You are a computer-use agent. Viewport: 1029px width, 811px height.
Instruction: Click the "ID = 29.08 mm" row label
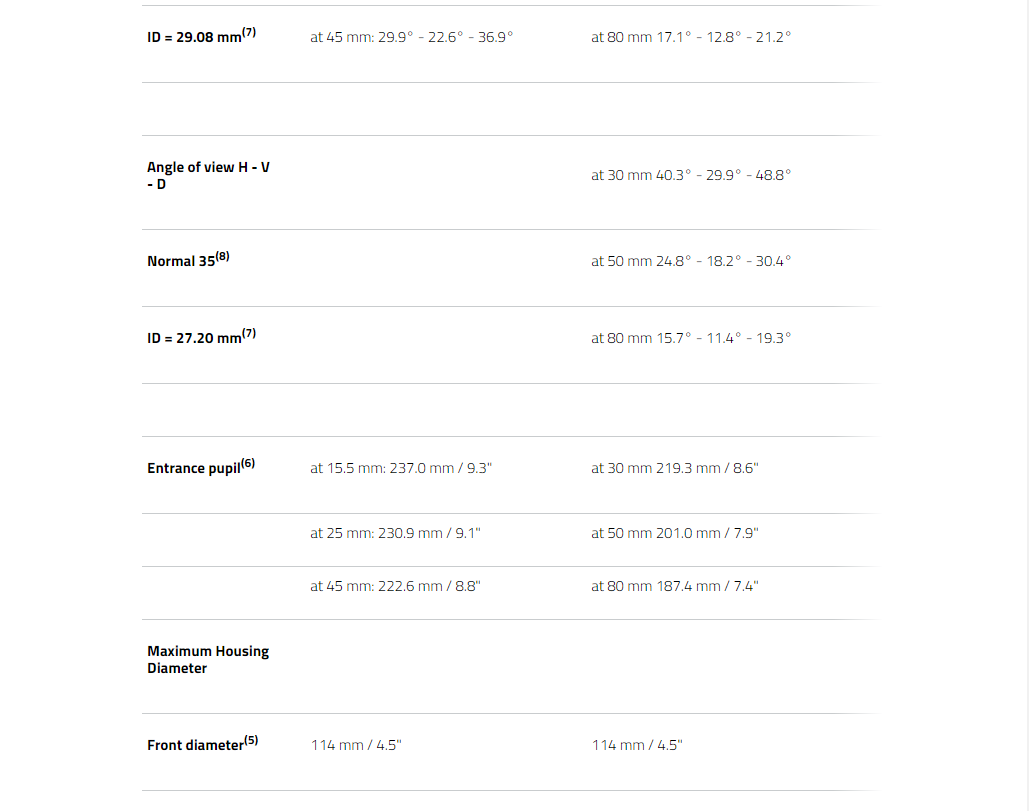point(194,39)
